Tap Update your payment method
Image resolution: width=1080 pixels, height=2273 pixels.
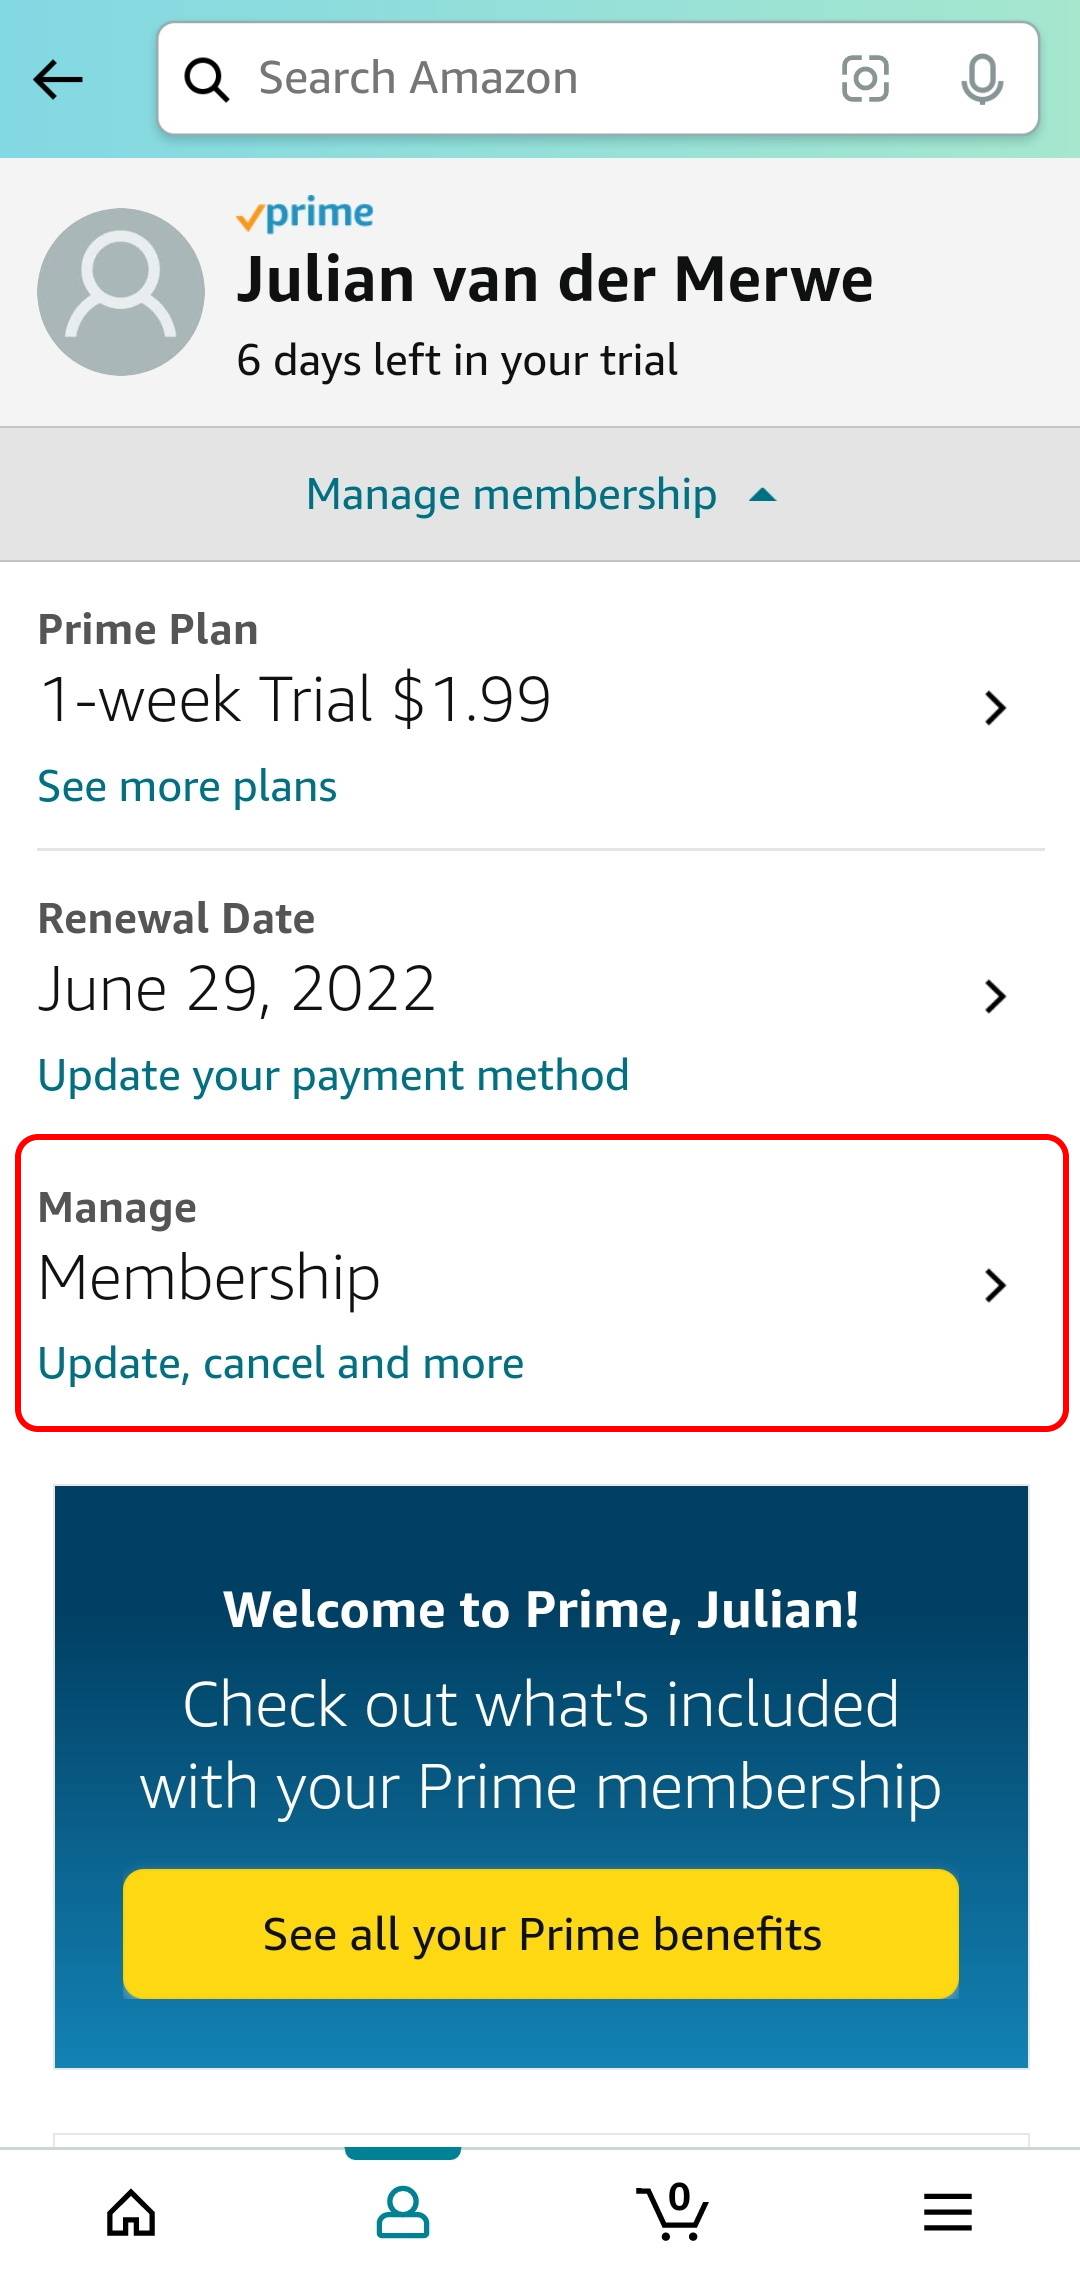tap(332, 1075)
